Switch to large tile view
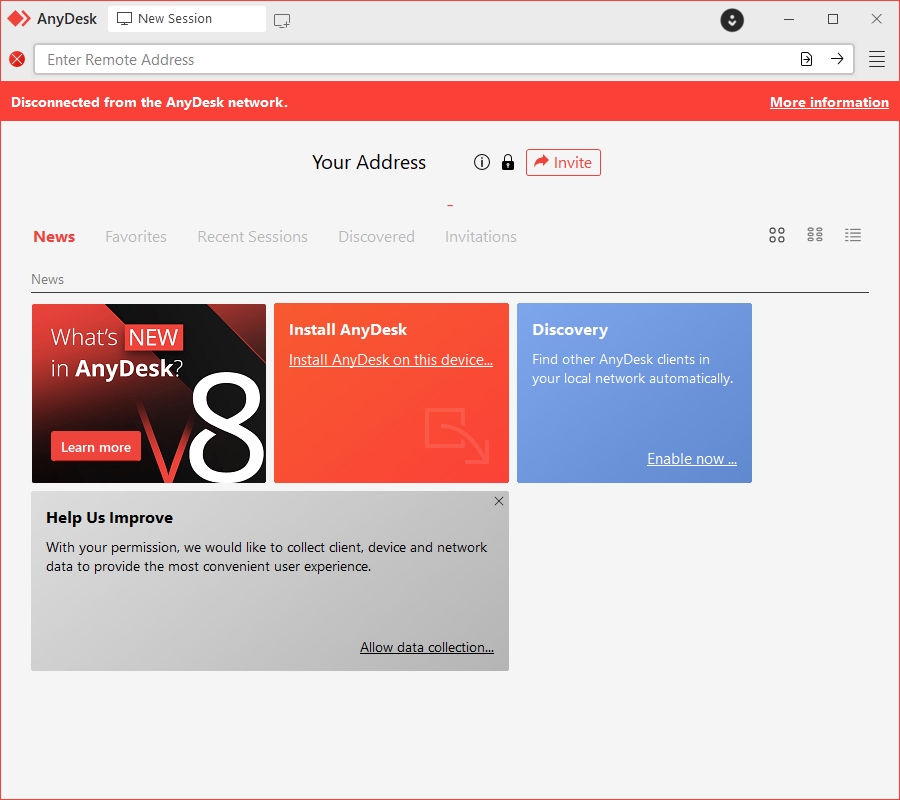Image resolution: width=900 pixels, height=800 pixels. tap(777, 235)
